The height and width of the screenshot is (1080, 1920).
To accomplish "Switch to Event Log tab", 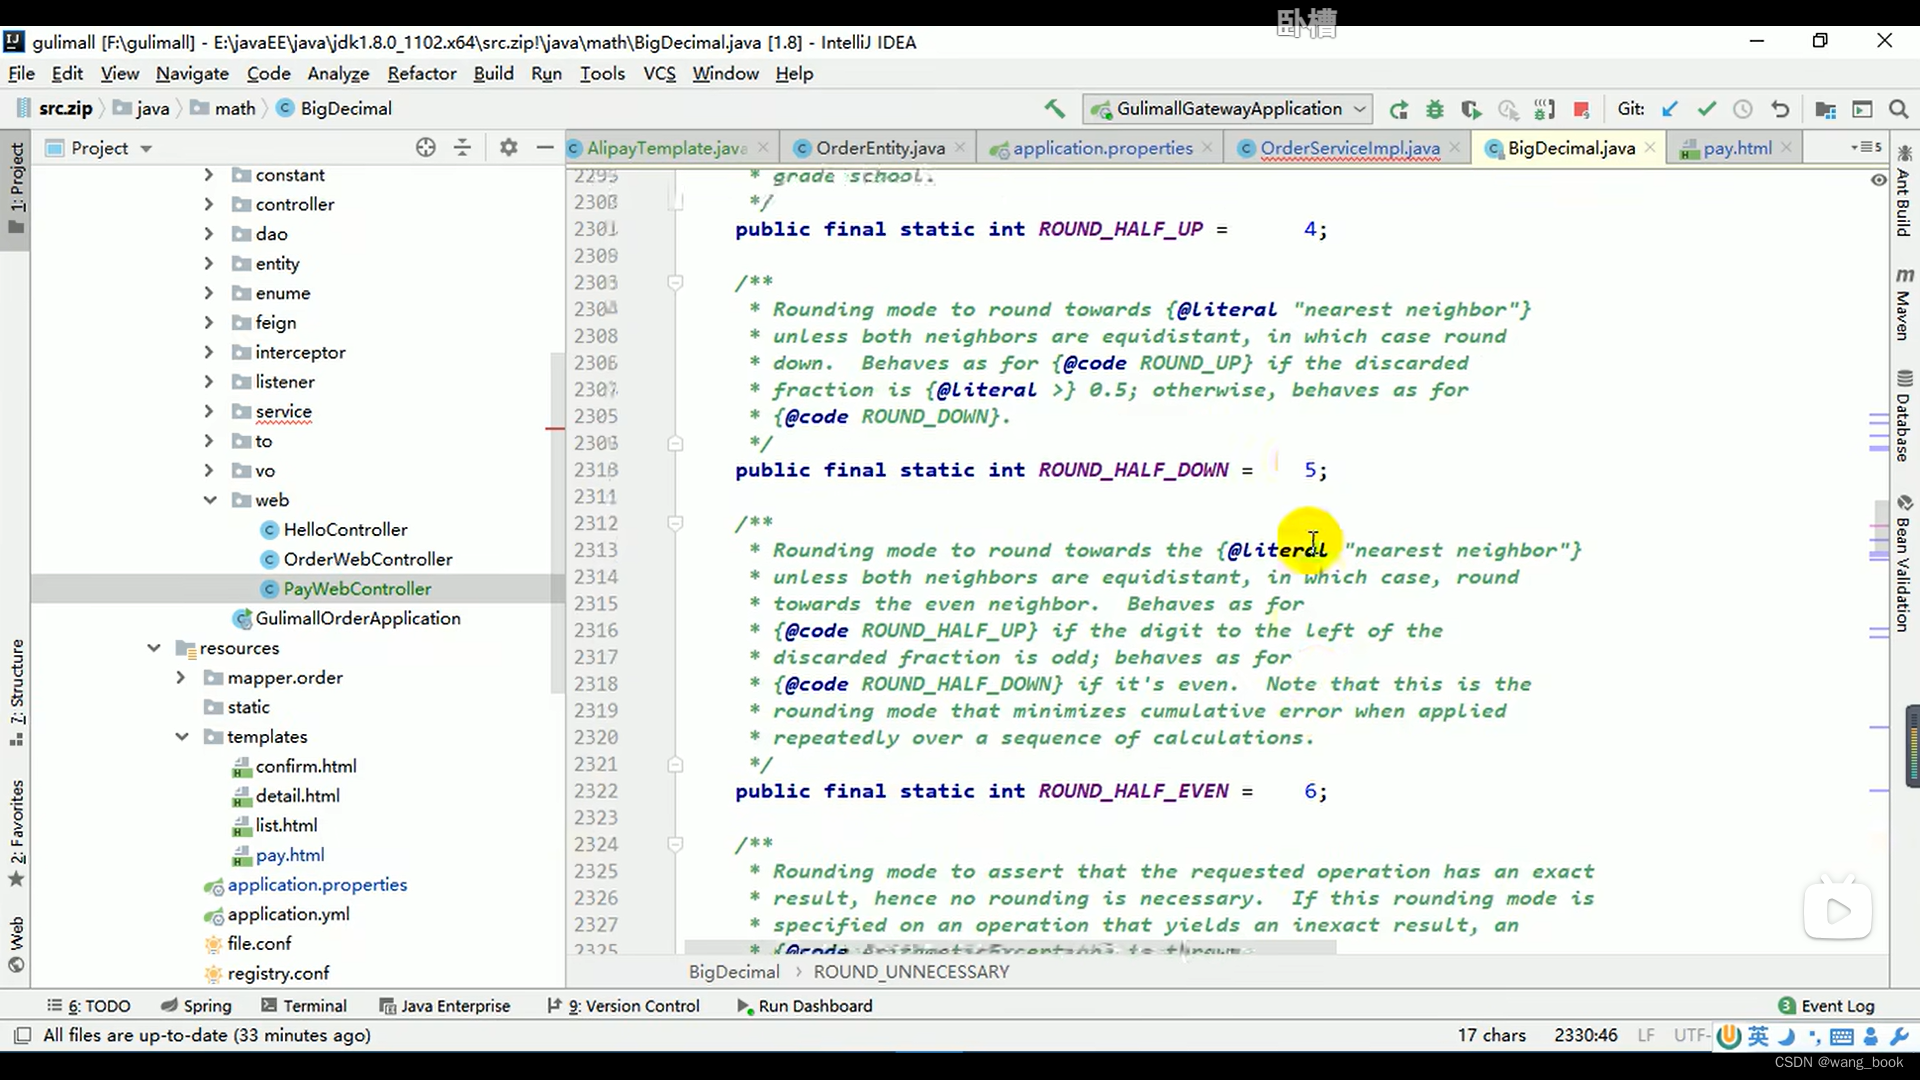I will (1838, 1005).
